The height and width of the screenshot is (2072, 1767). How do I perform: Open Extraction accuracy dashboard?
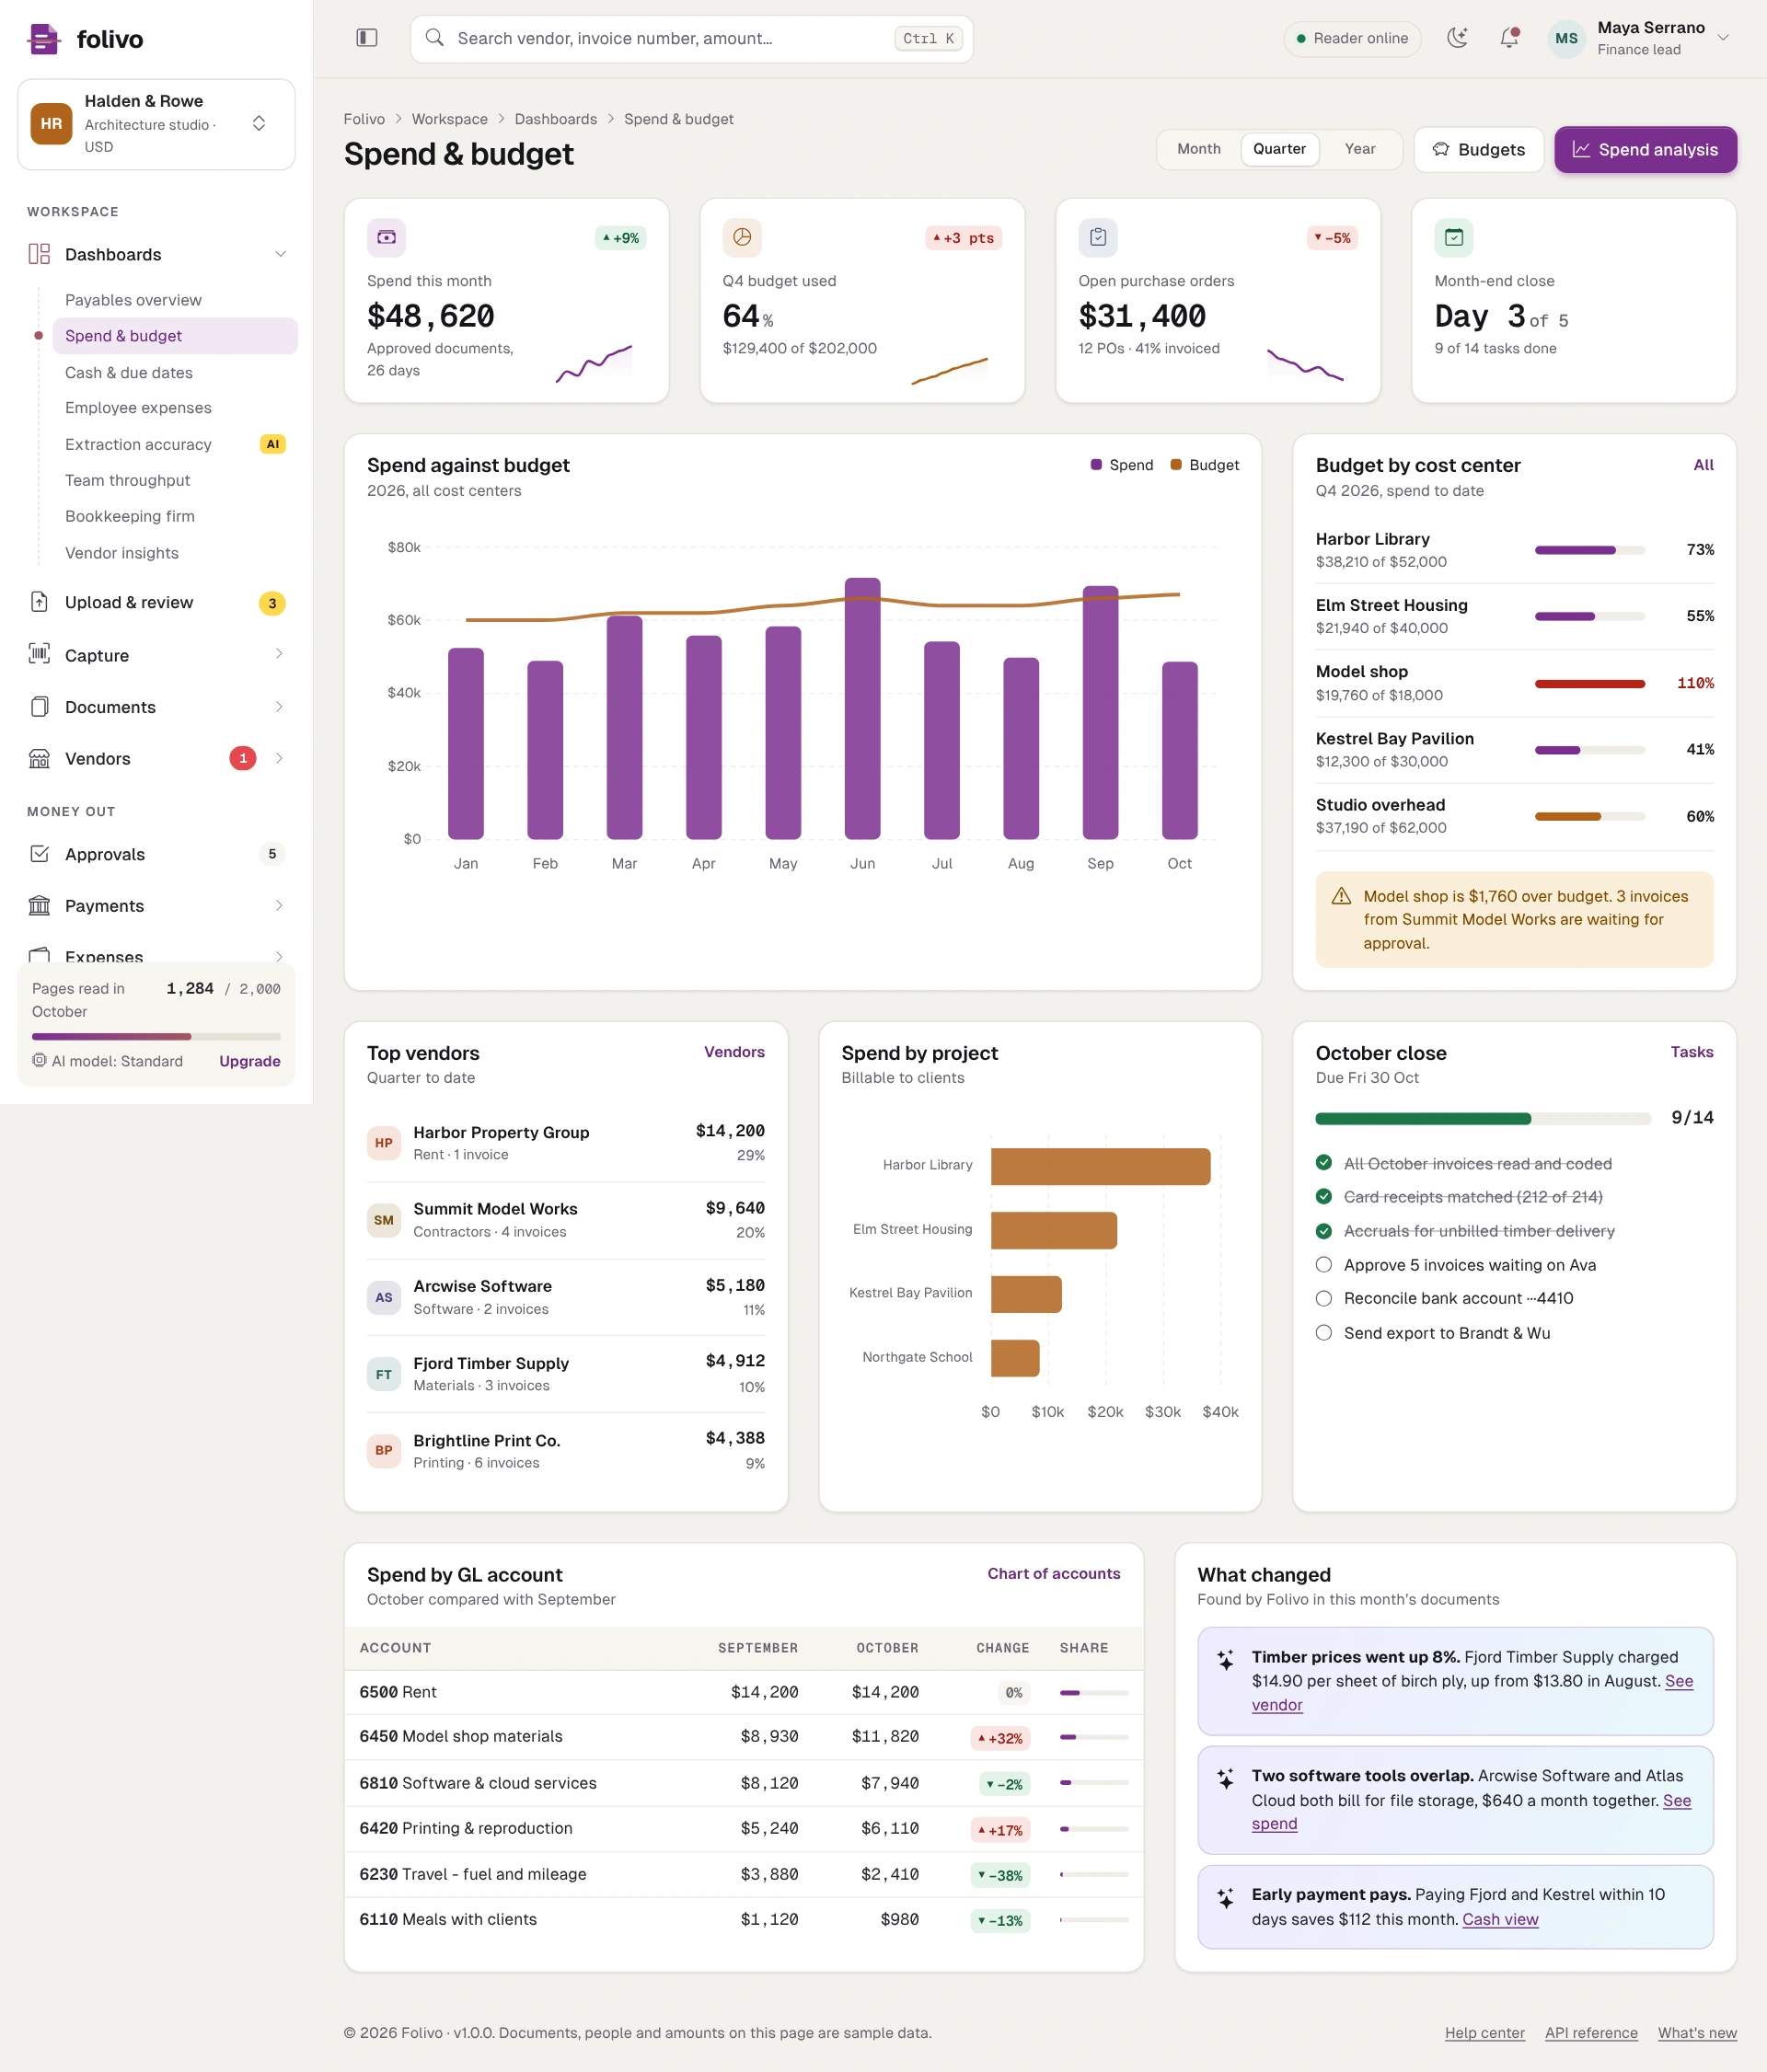pos(175,444)
